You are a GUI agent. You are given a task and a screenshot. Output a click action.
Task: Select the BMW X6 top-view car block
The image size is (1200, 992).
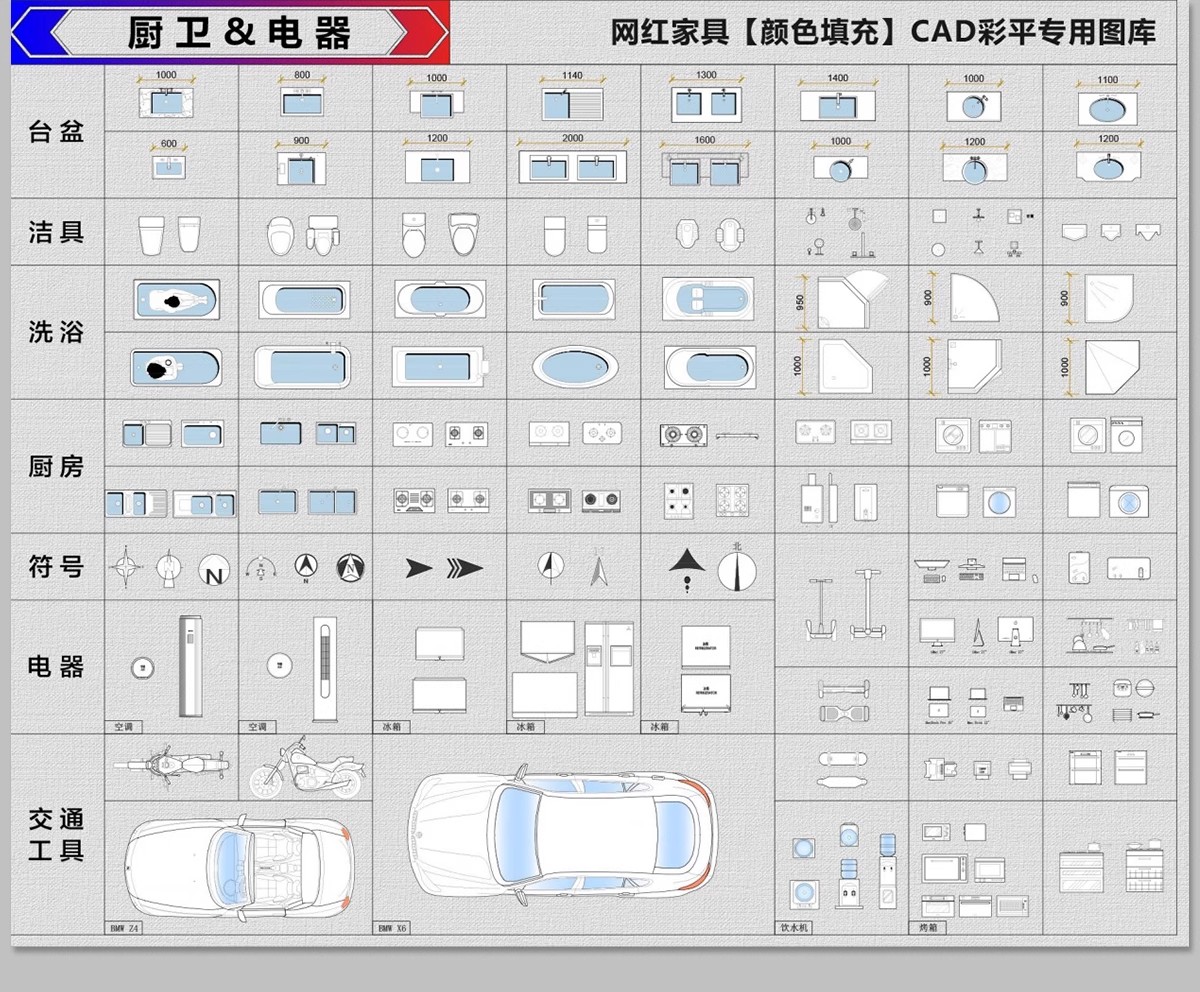[x=562, y=835]
